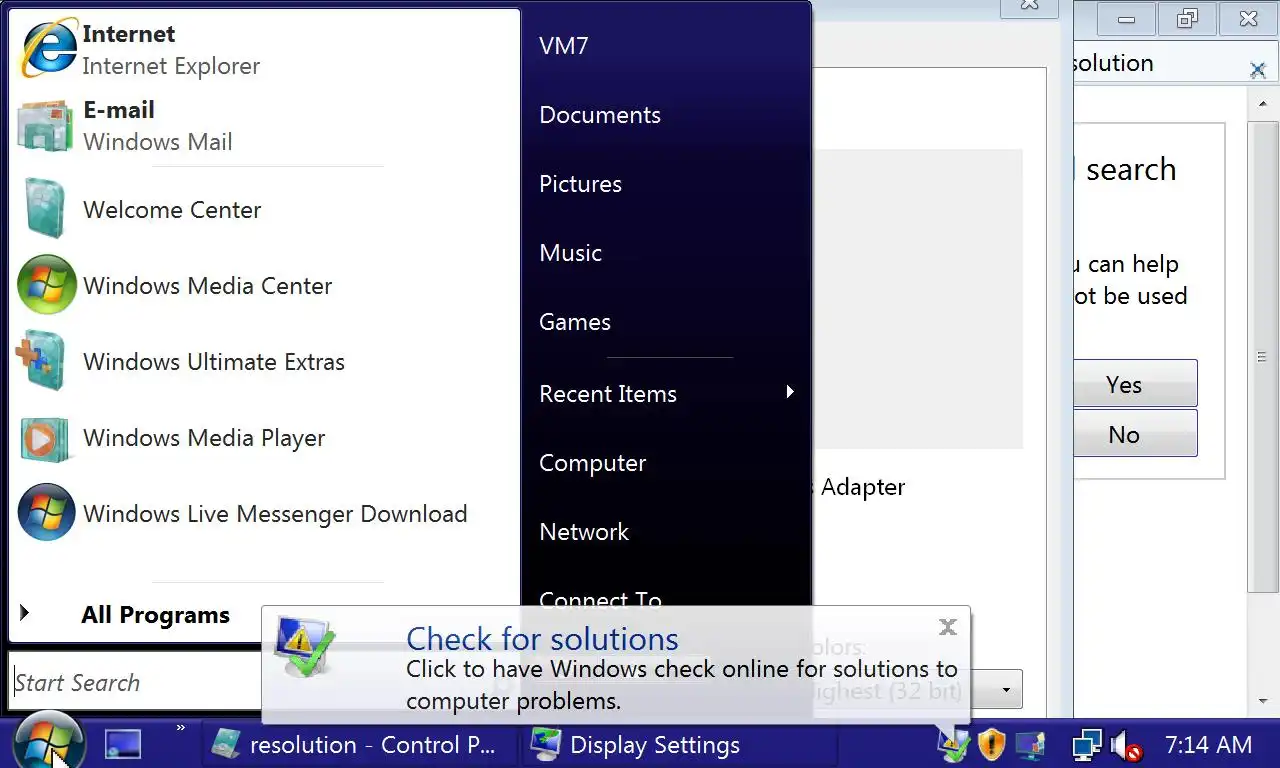This screenshot has height=768, width=1280.
Task: Minimize the help window
Action: click(1127, 18)
